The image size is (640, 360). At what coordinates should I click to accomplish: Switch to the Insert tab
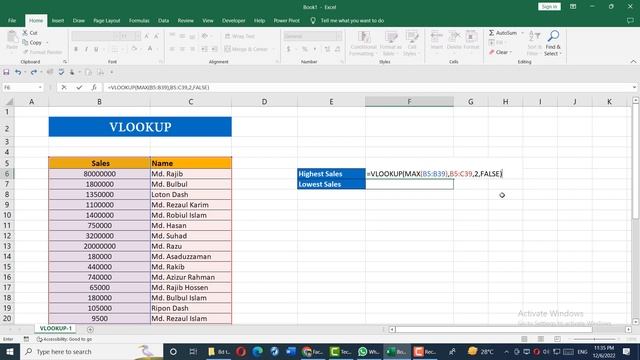click(x=58, y=20)
